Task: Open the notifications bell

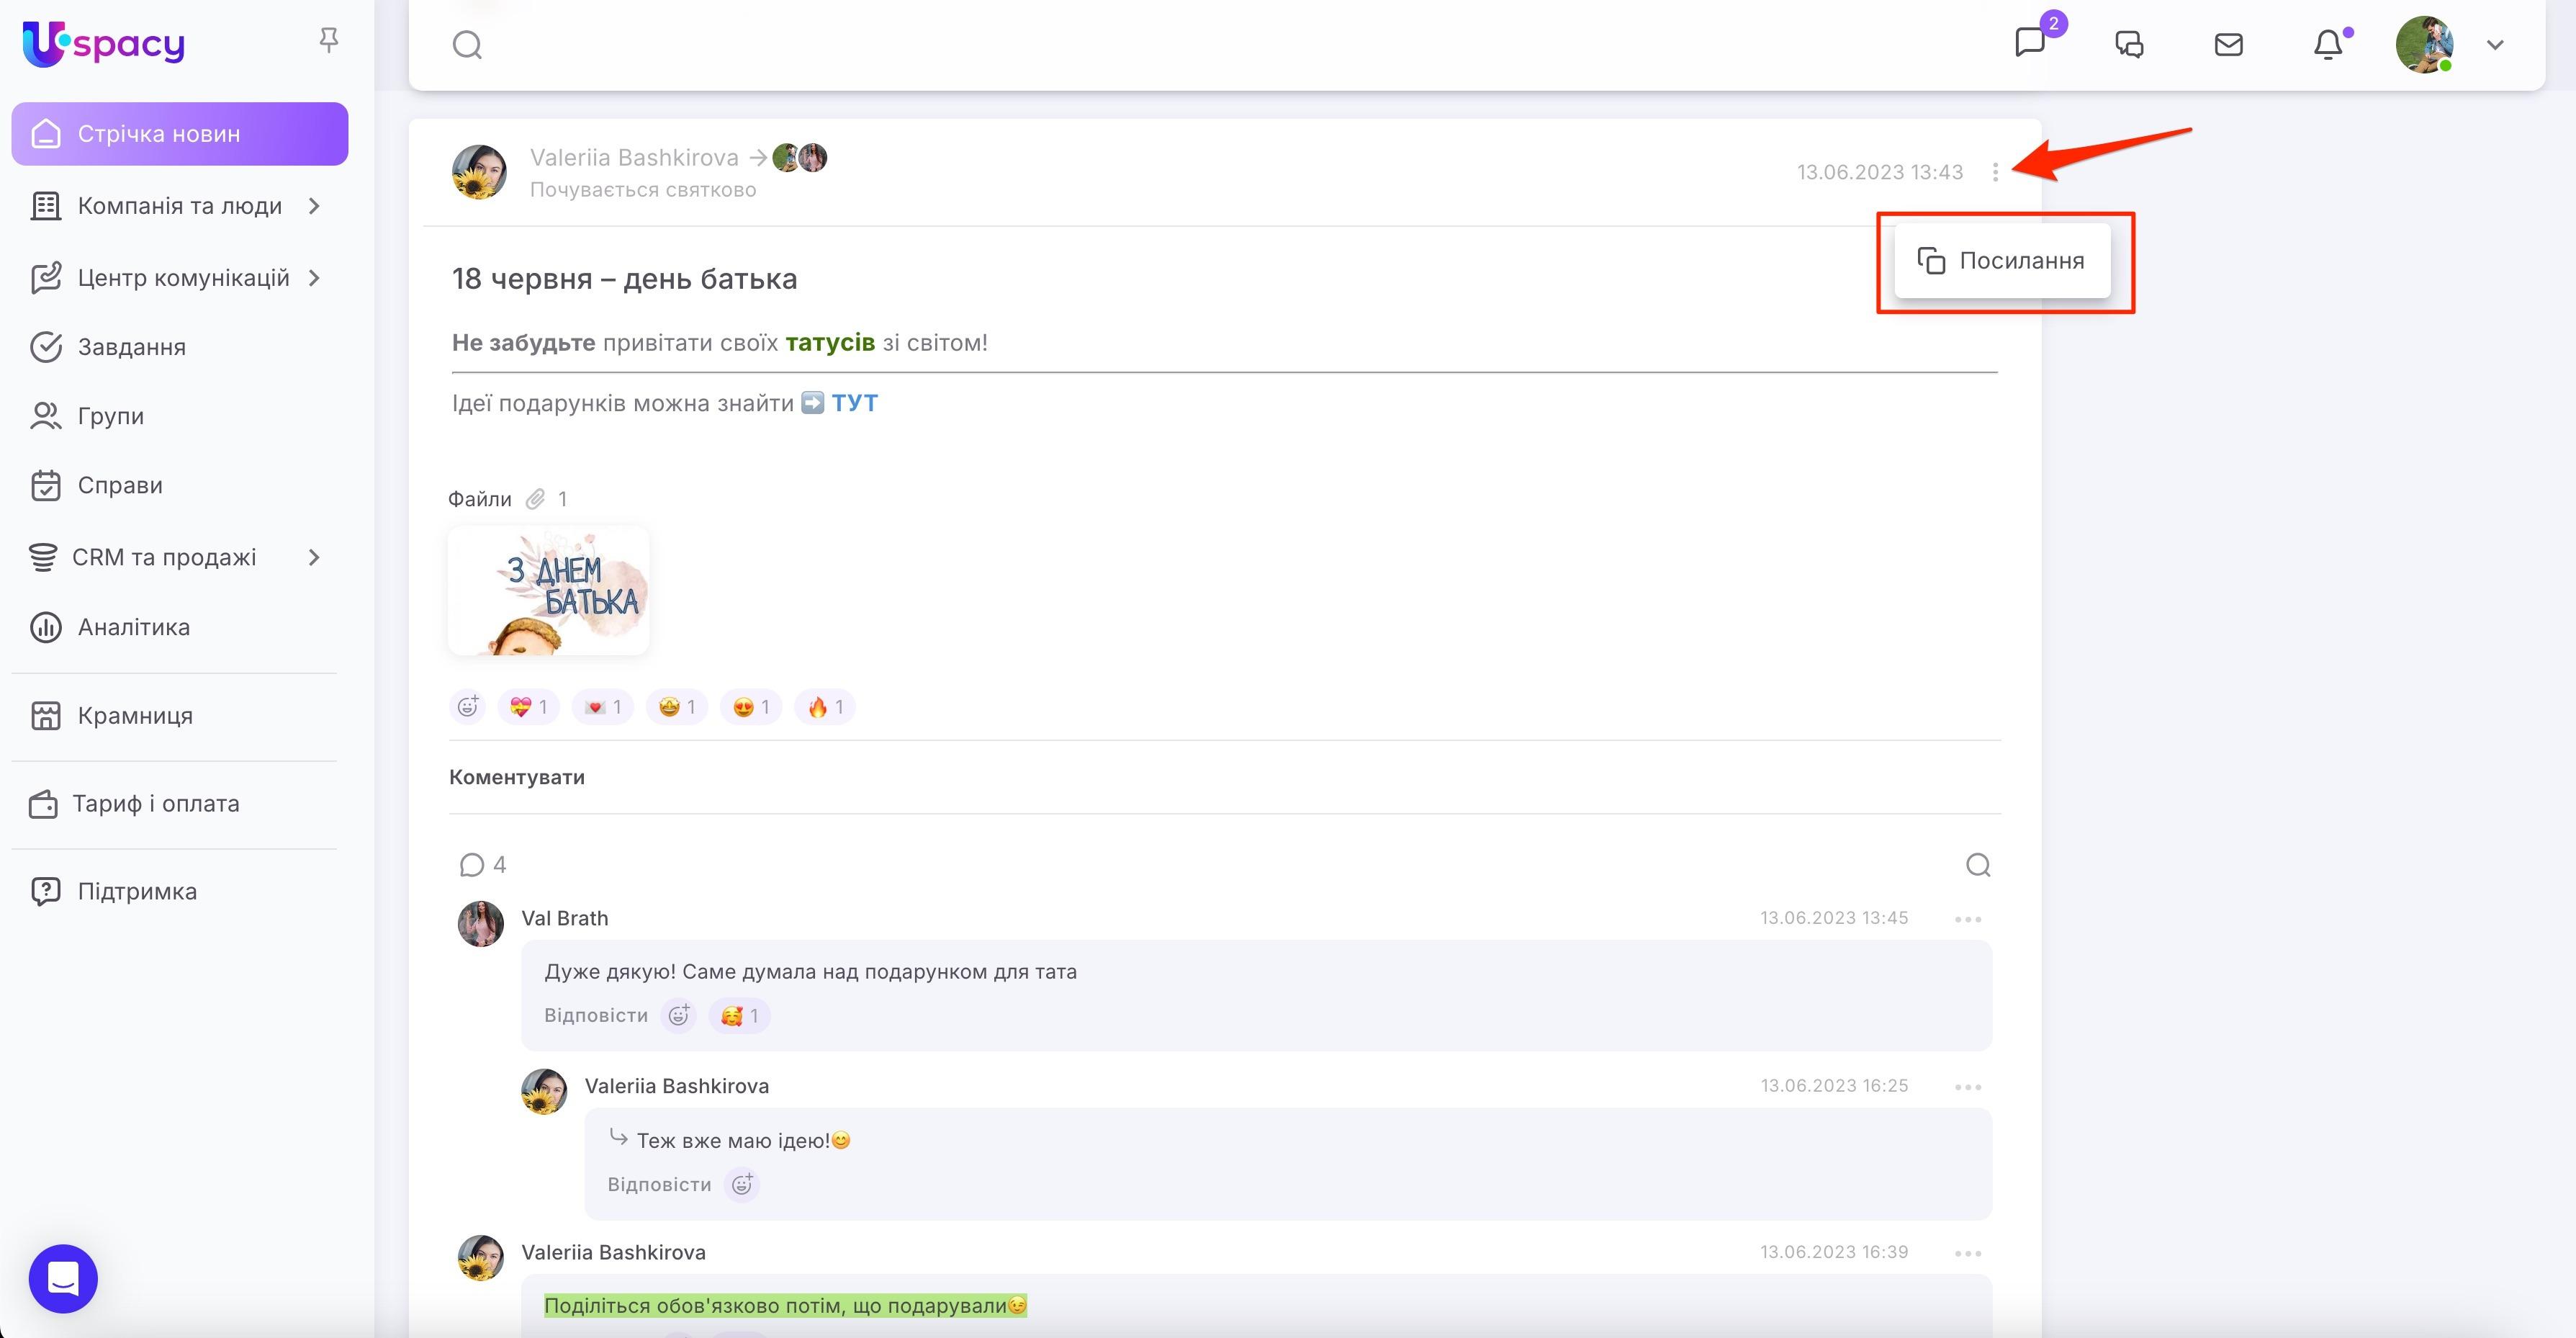Action: coord(2328,45)
